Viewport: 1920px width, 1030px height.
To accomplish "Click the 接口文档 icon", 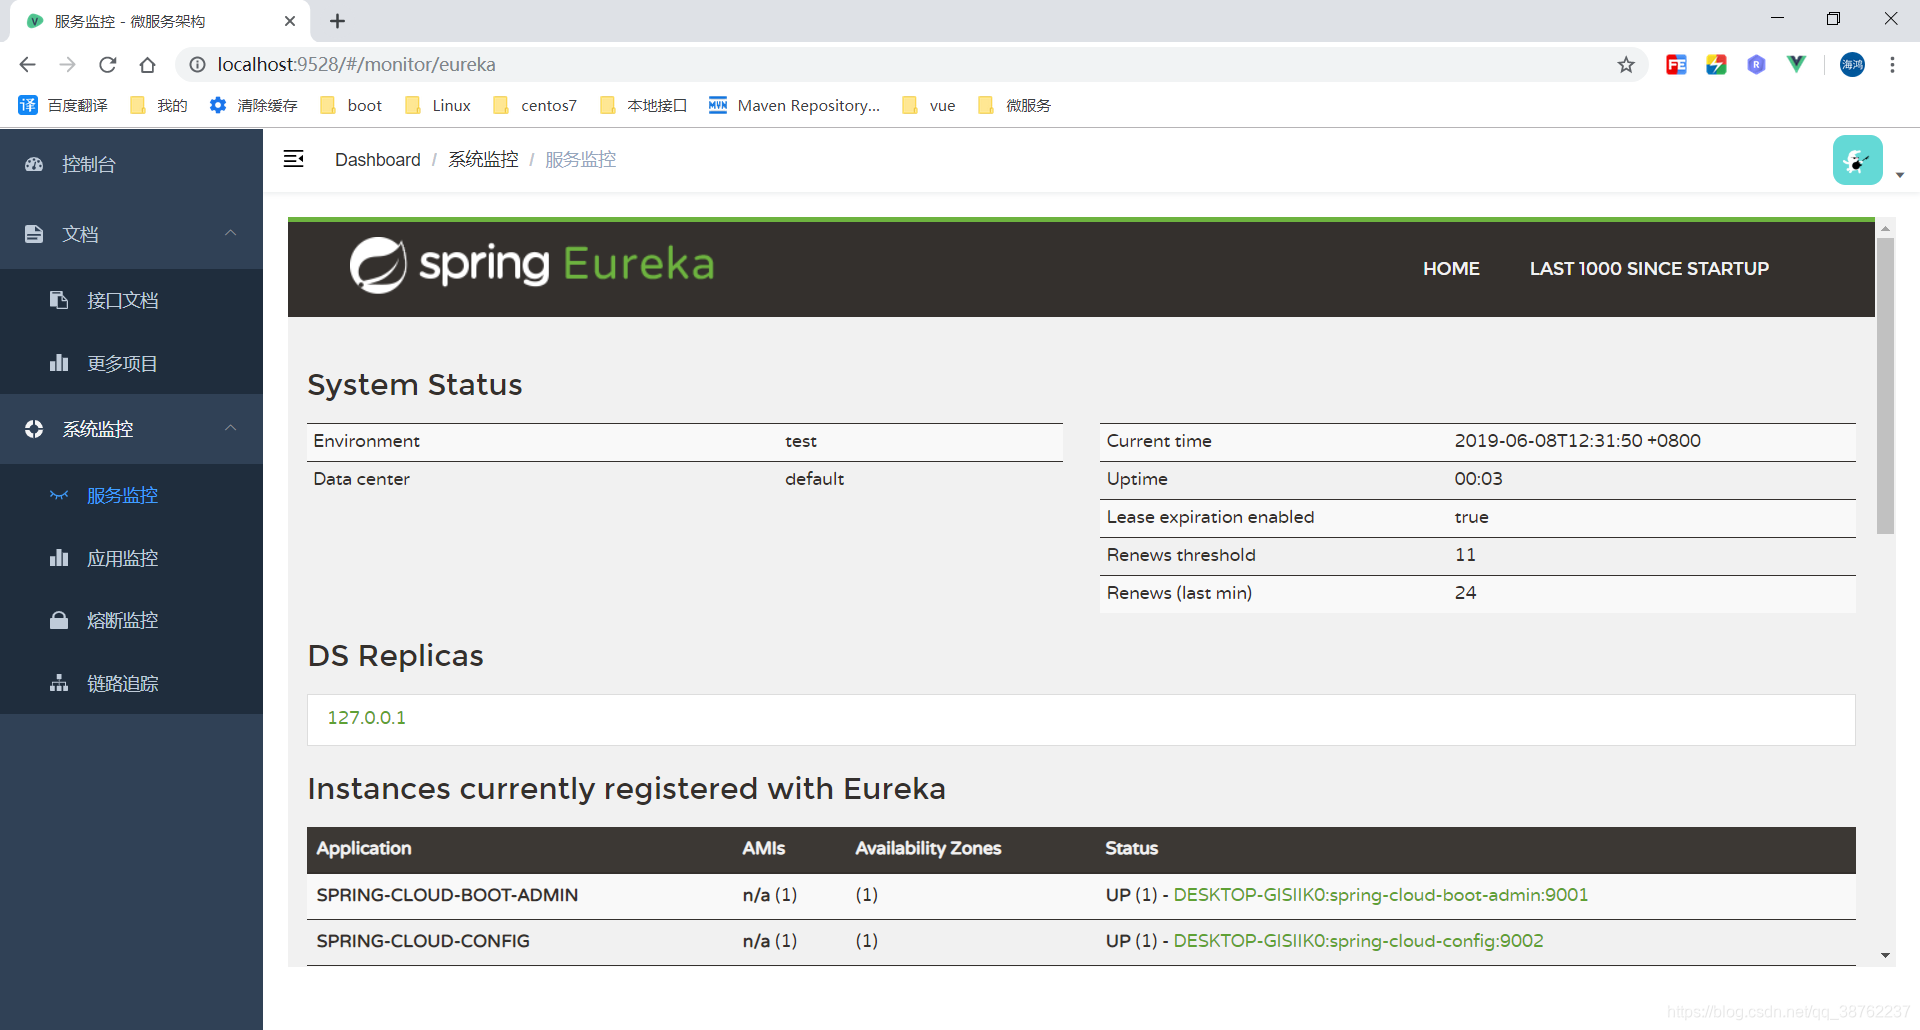I will click(59, 300).
